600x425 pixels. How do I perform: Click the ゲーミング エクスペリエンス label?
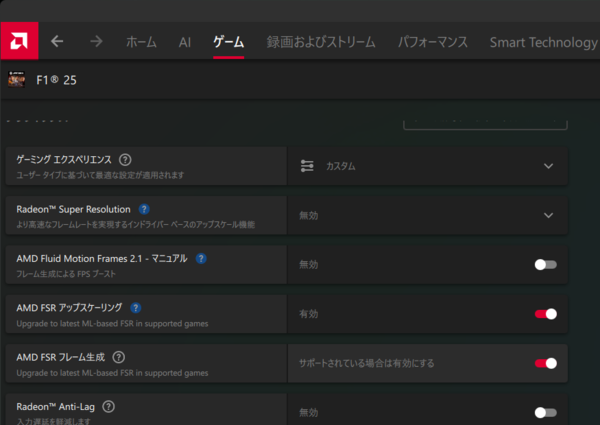click(64, 160)
